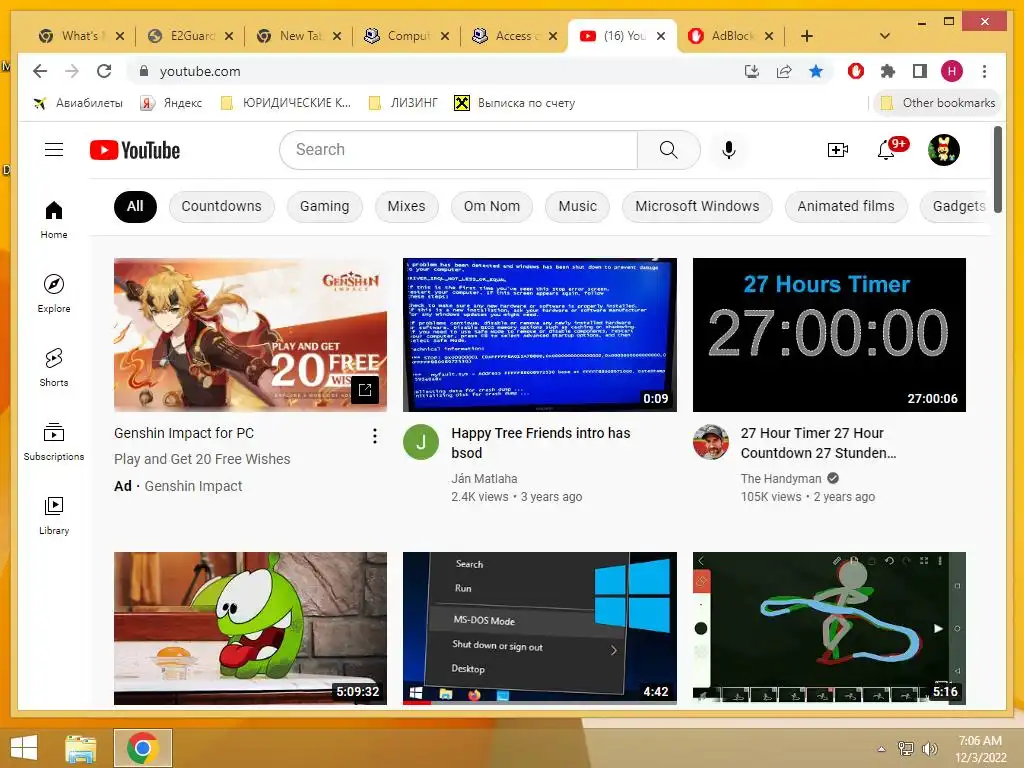Open Library in the sidebar
This screenshot has width=1024, height=768.
54,516
